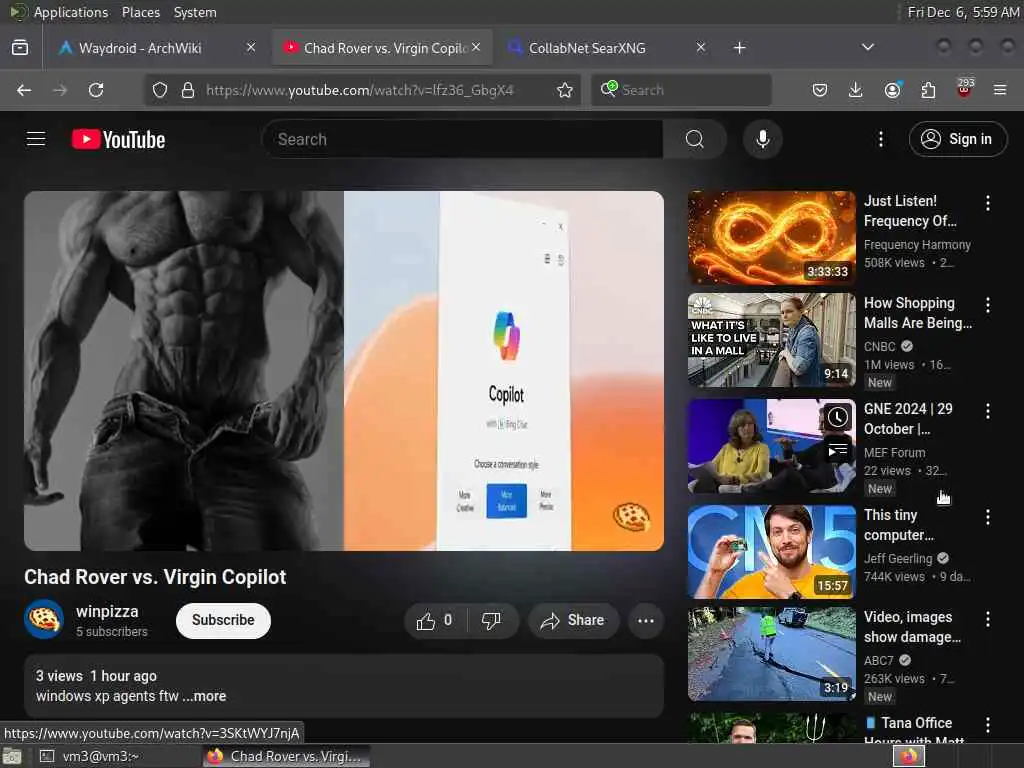Close the Waydroid - ArchWiki tab

[251, 48]
